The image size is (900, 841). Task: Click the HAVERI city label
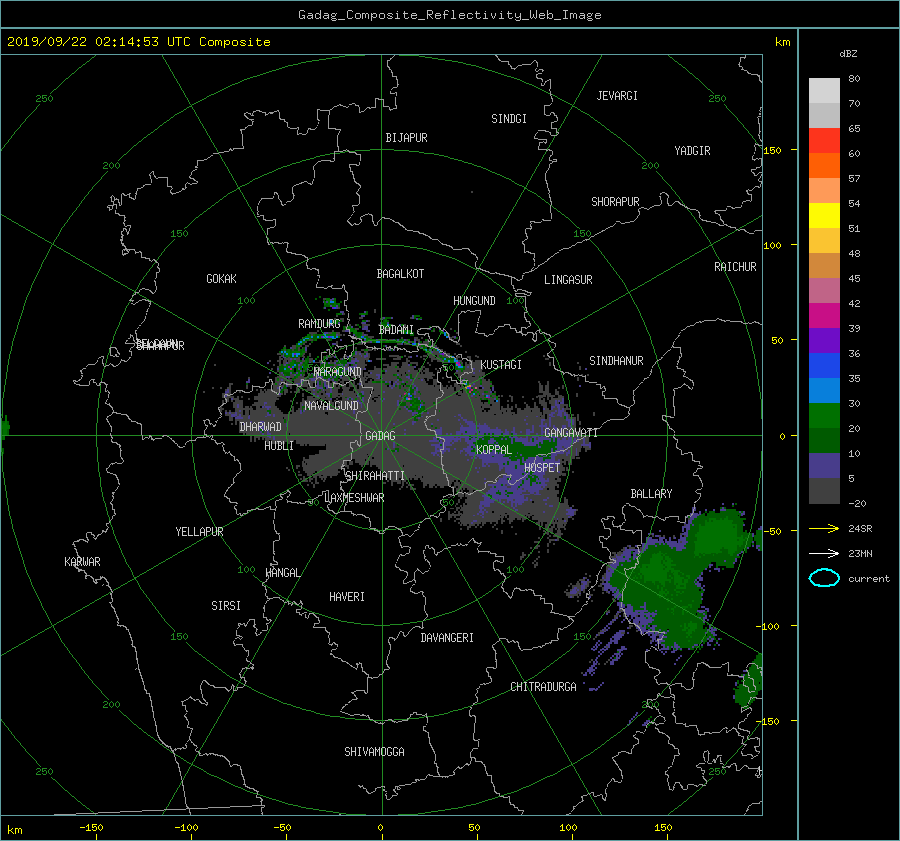pos(347,597)
